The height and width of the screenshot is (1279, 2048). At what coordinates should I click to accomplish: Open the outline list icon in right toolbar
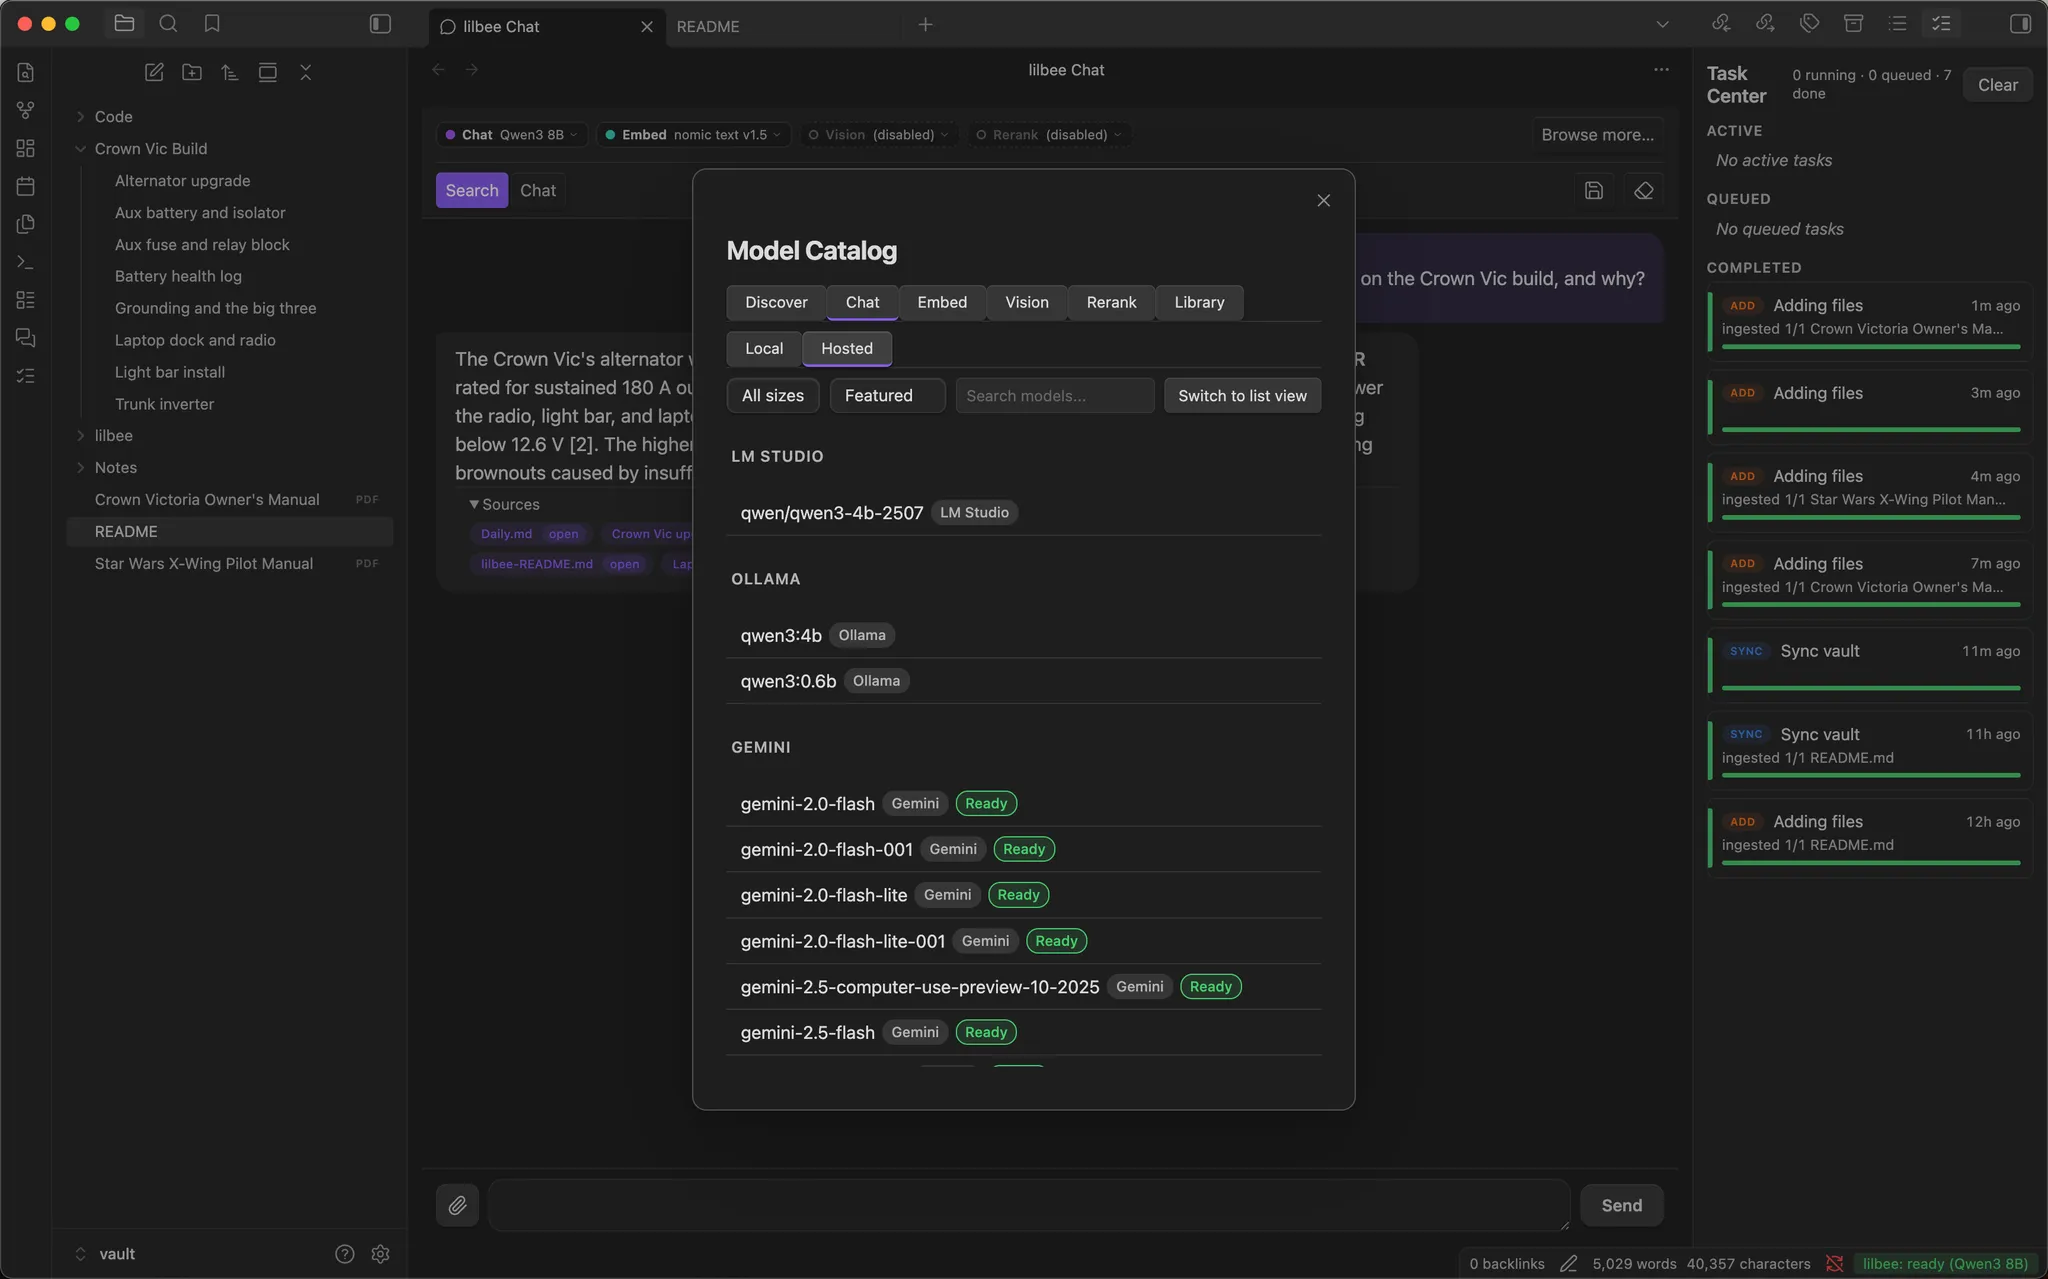pyautogui.click(x=1897, y=24)
